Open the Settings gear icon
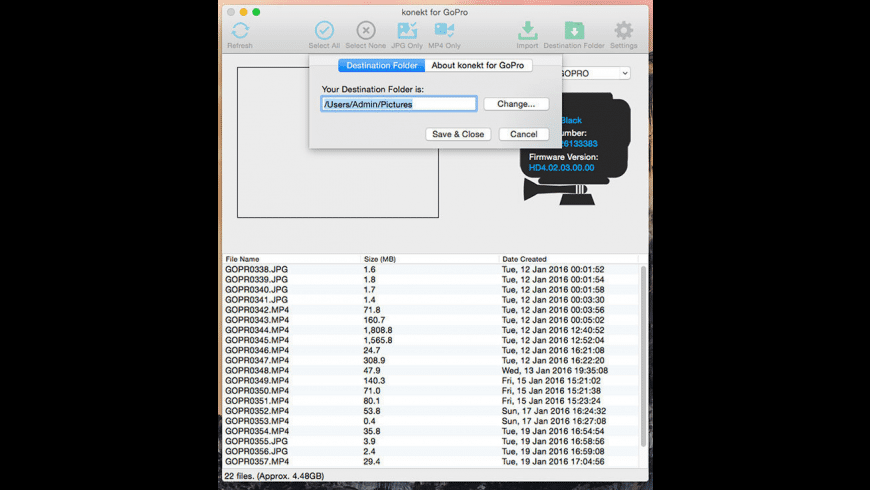 coord(624,31)
